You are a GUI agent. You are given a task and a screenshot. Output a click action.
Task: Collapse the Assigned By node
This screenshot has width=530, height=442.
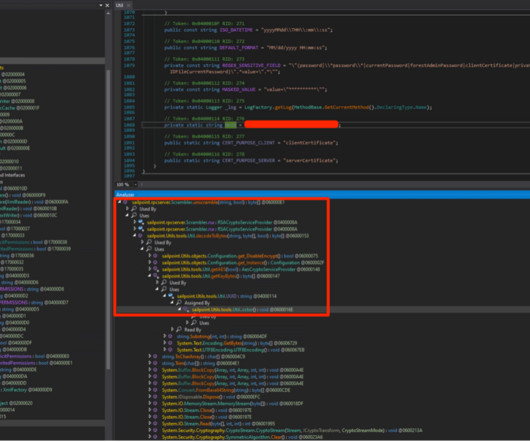172,303
